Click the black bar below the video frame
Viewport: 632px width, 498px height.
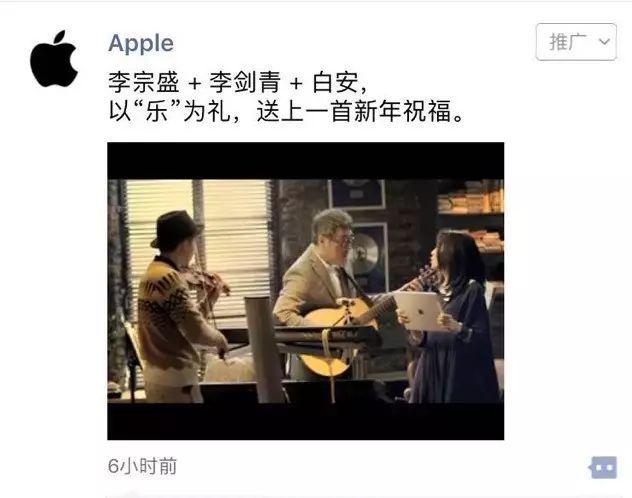click(x=306, y=421)
